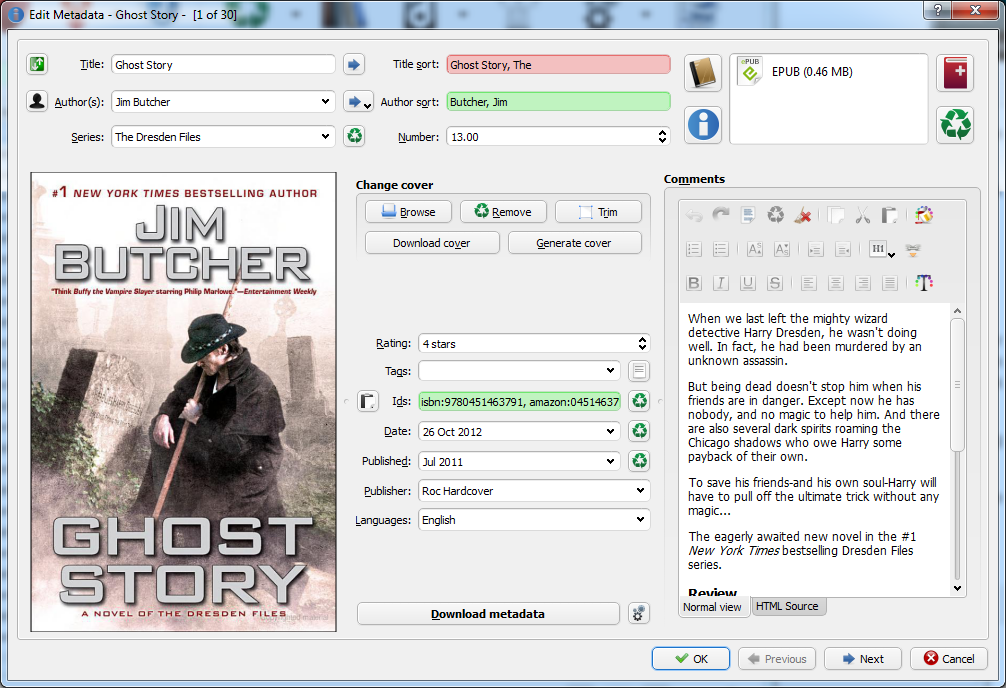Image resolution: width=1006 pixels, height=688 pixels.
Task: Clear Date with the green recycle icon
Action: pos(639,431)
